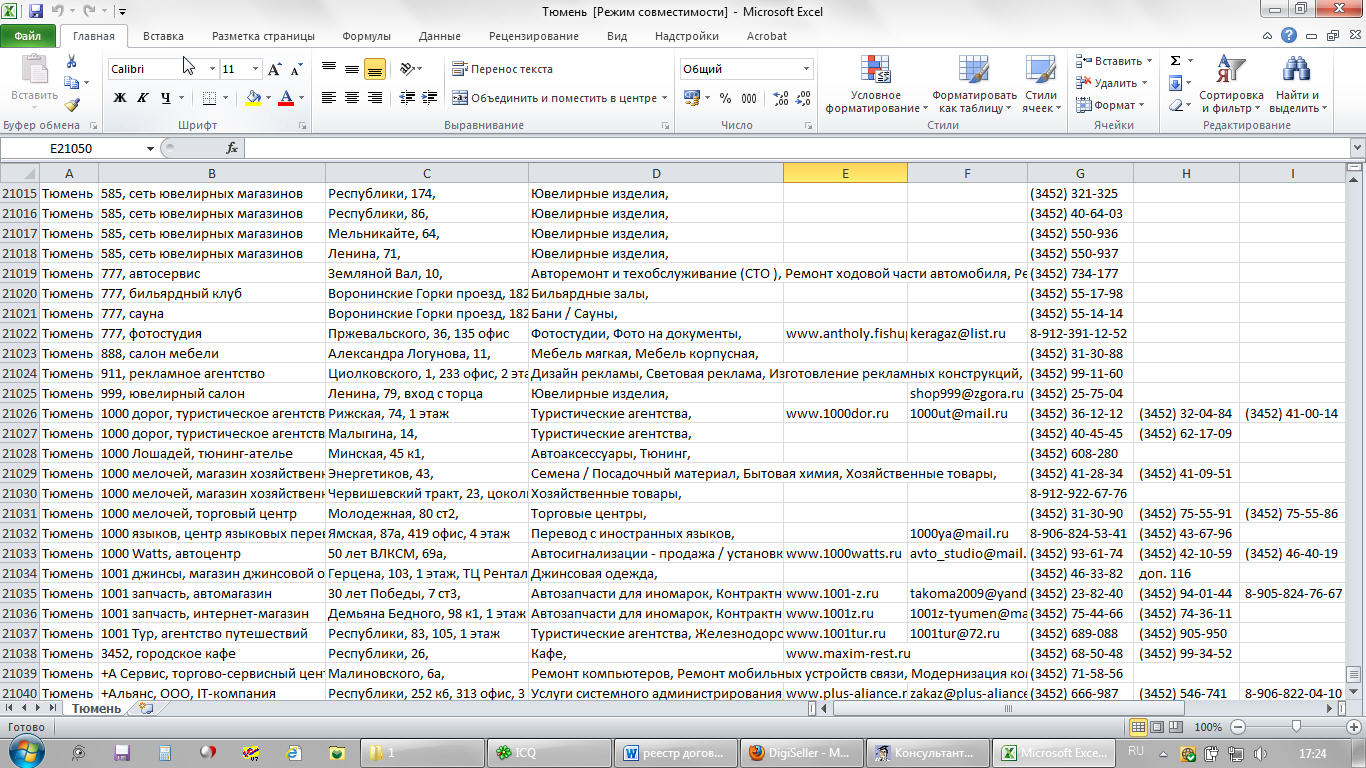Expand the fill color dropdown arrow
This screenshot has width=1366, height=768.
click(267, 98)
